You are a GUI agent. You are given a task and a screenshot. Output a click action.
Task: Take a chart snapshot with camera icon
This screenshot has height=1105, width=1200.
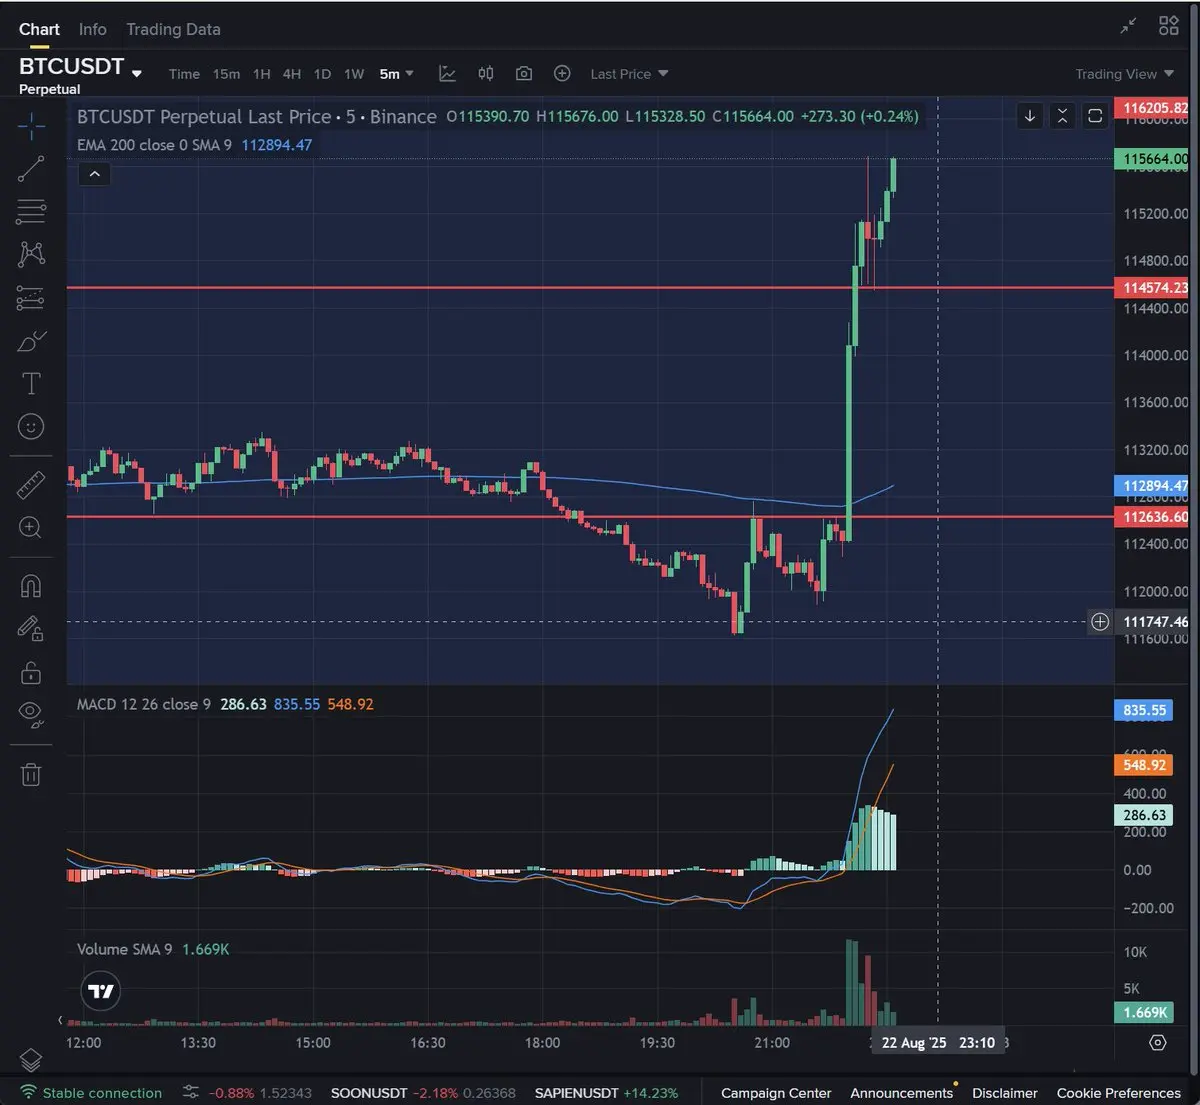[x=524, y=74]
